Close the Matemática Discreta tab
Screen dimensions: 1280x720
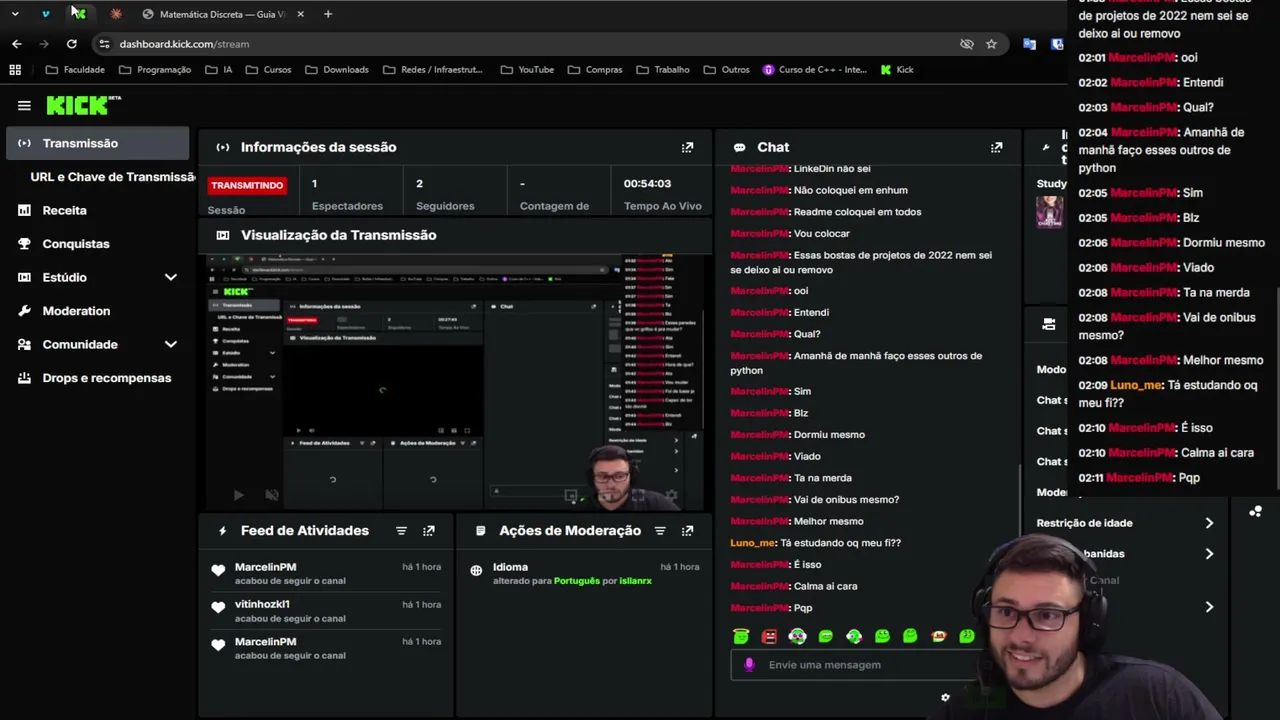click(300, 14)
